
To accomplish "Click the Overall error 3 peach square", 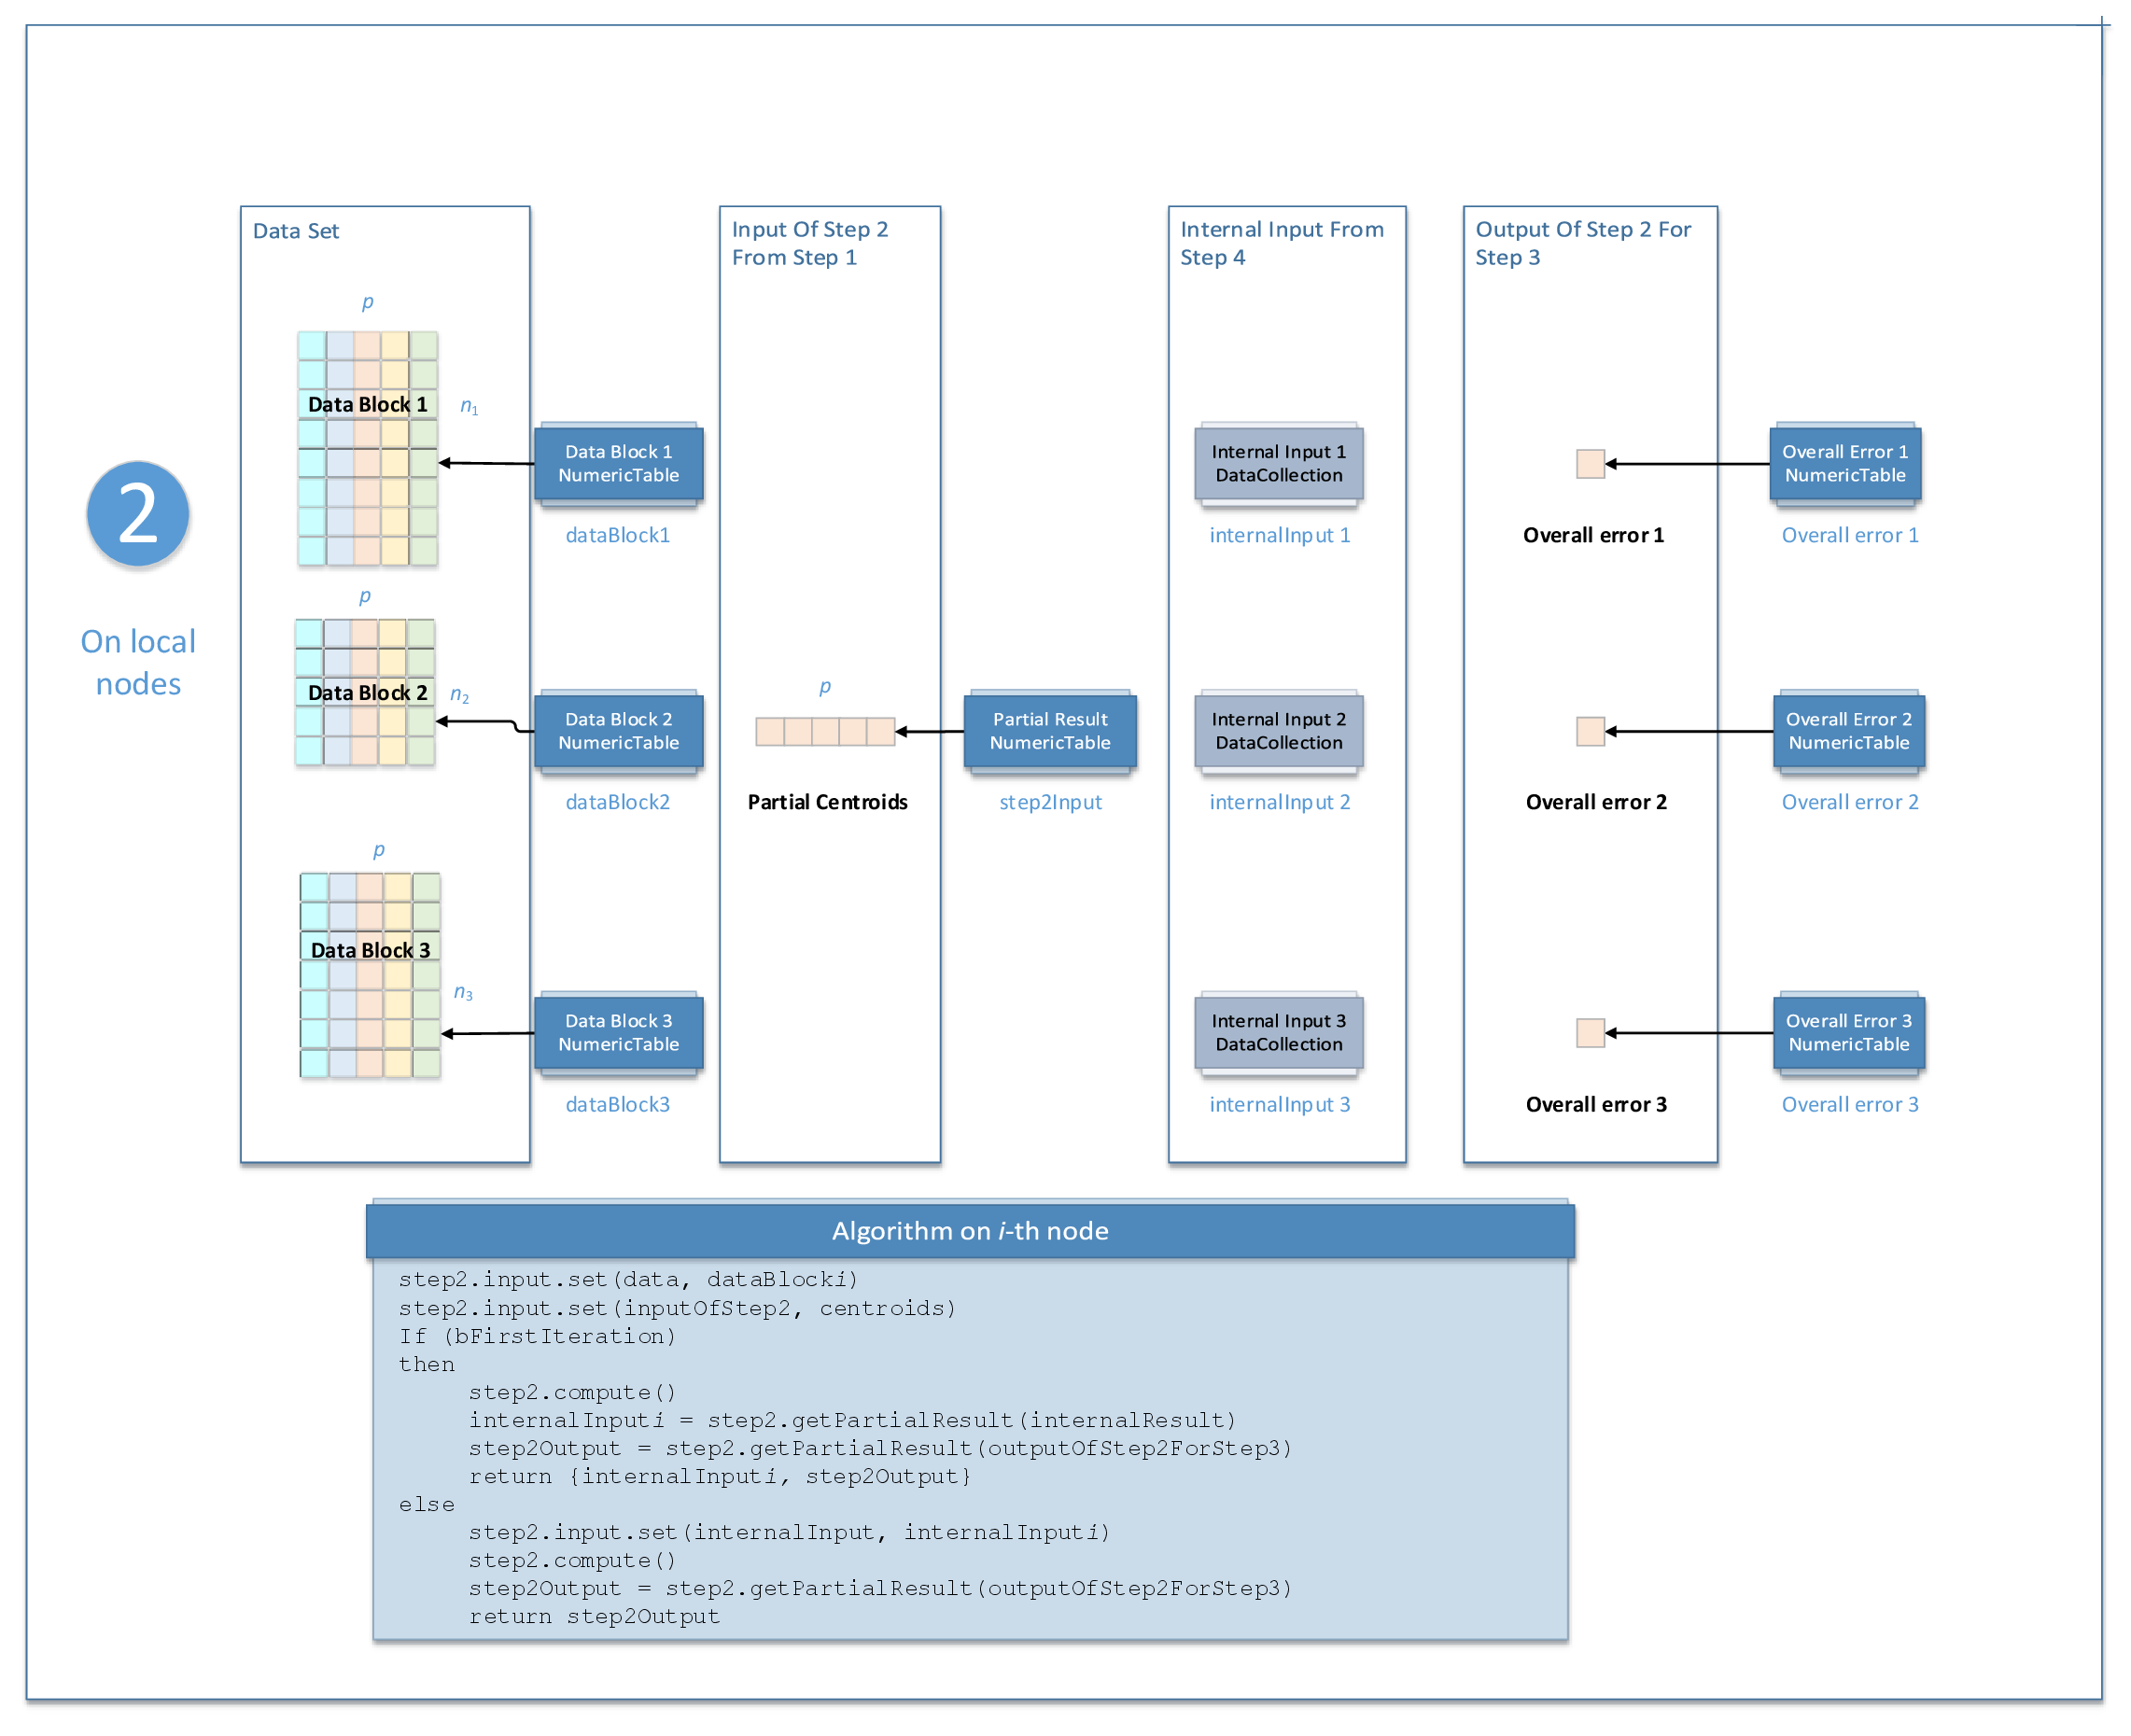I will pyautogui.click(x=1589, y=1033).
